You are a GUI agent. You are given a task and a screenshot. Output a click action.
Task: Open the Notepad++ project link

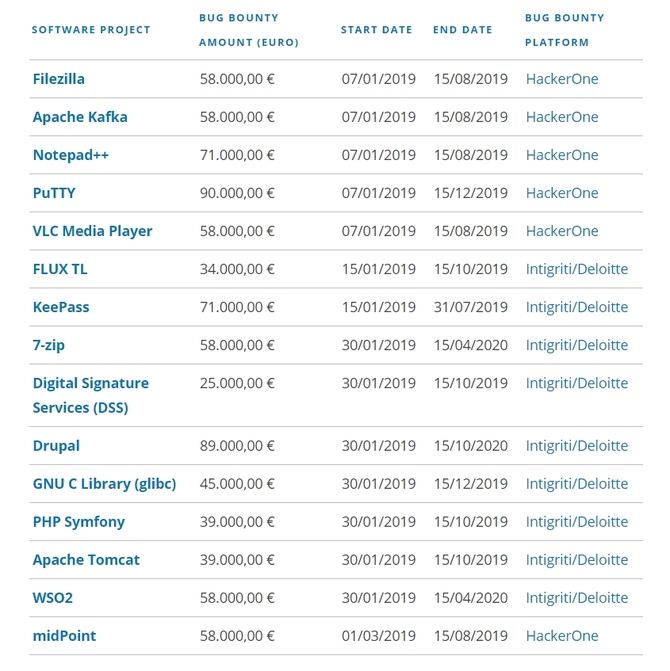click(71, 155)
